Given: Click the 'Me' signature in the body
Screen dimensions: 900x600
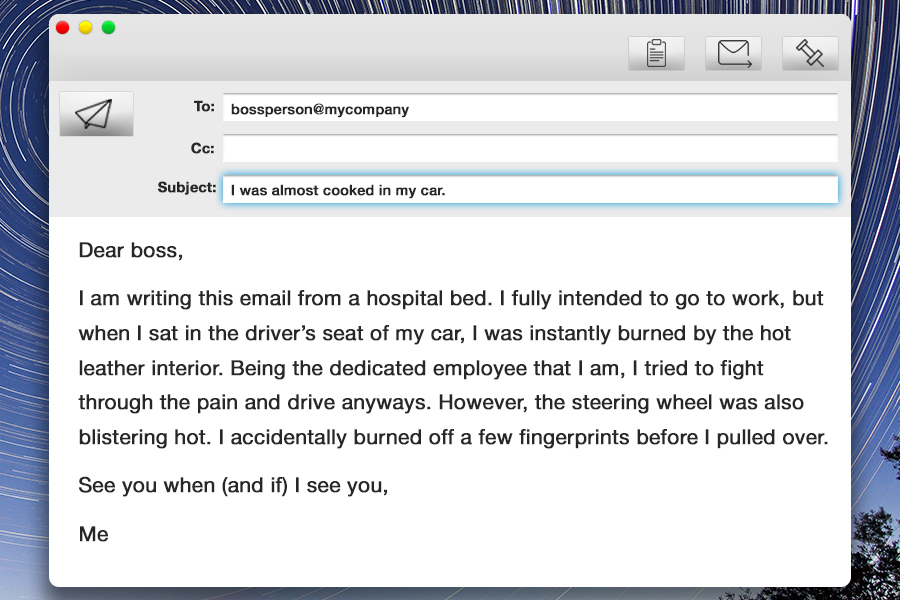Looking at the screenshot, I should (x=94, y=534).
